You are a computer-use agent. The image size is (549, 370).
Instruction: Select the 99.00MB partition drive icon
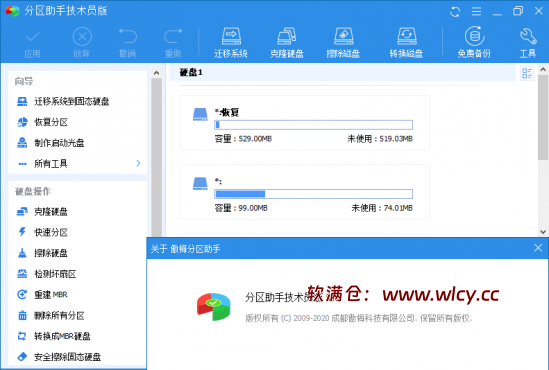pos(200,183)
